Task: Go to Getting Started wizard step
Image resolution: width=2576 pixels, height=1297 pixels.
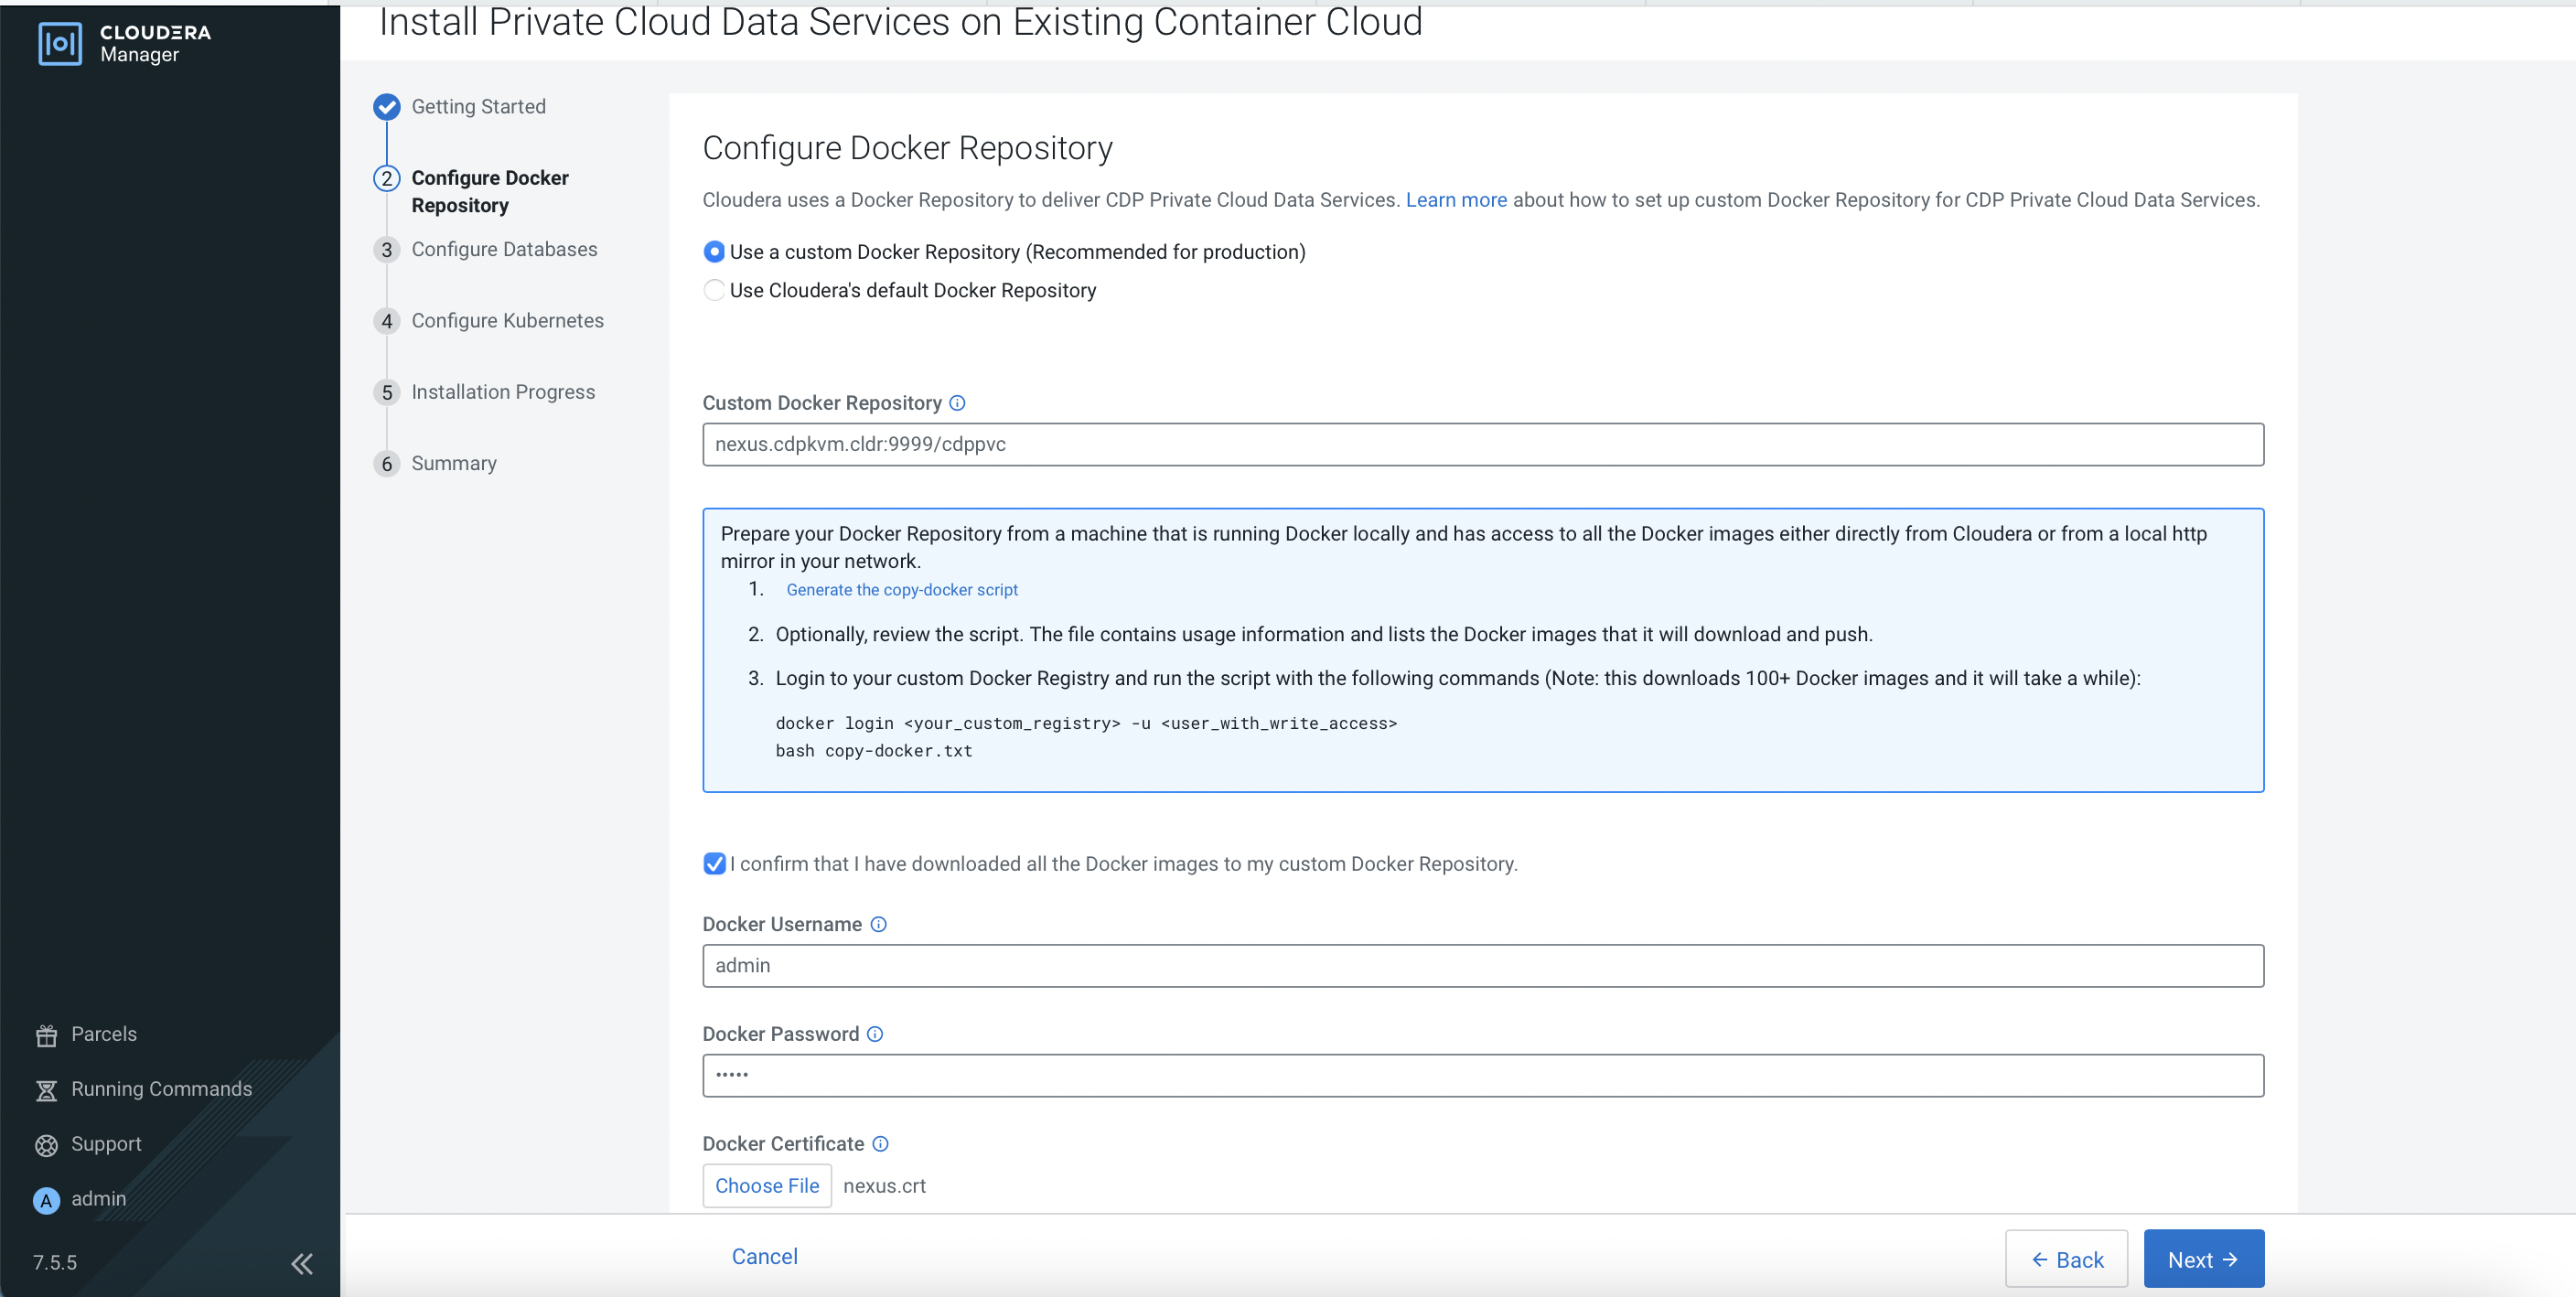Action: (x=478, y=107)
